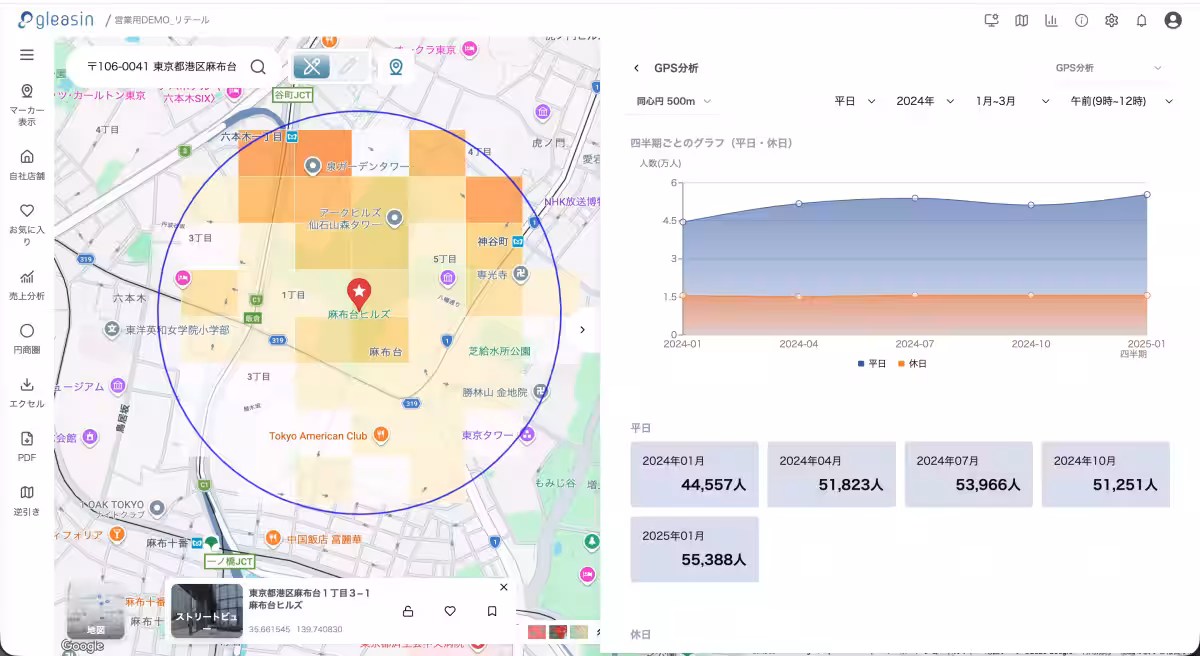Open the 2024年 year dropdown
Viewport: 1200px width, 656px height.
[925, 101]
